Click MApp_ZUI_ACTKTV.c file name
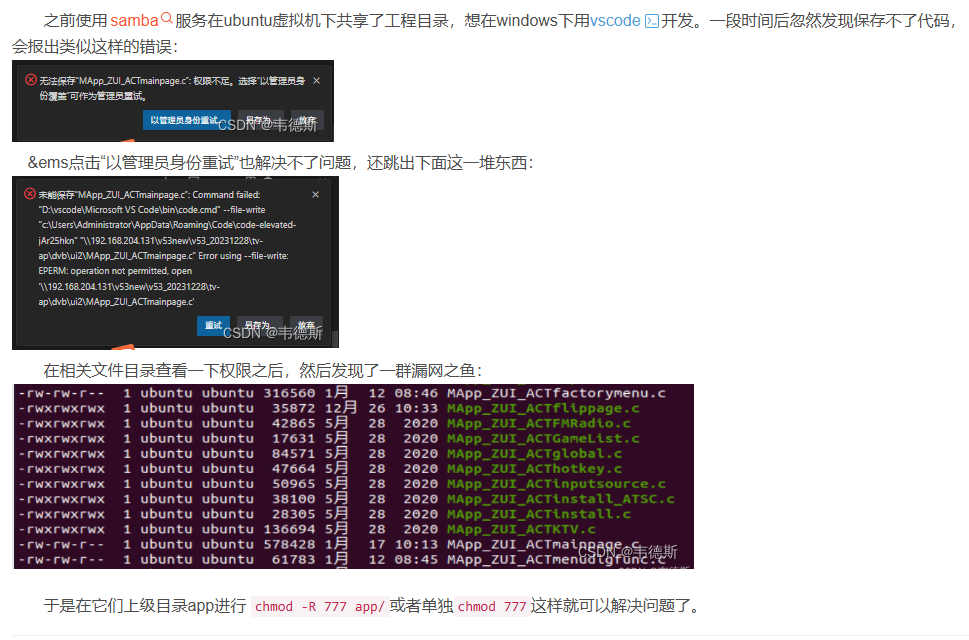Viewport: 969px width, 640px height. coord(521,529)
